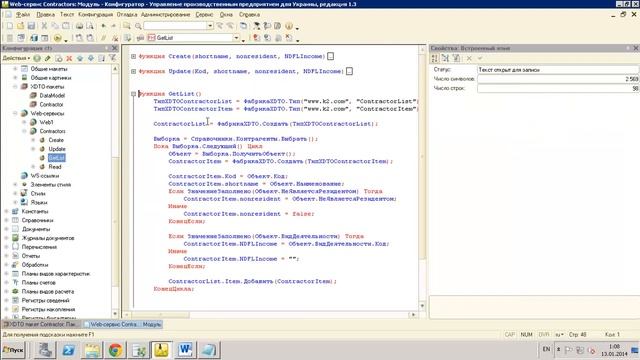Viewport: 640px width, 360px height.
Task: Expand the Документы tree node
Action: (6, 229)
